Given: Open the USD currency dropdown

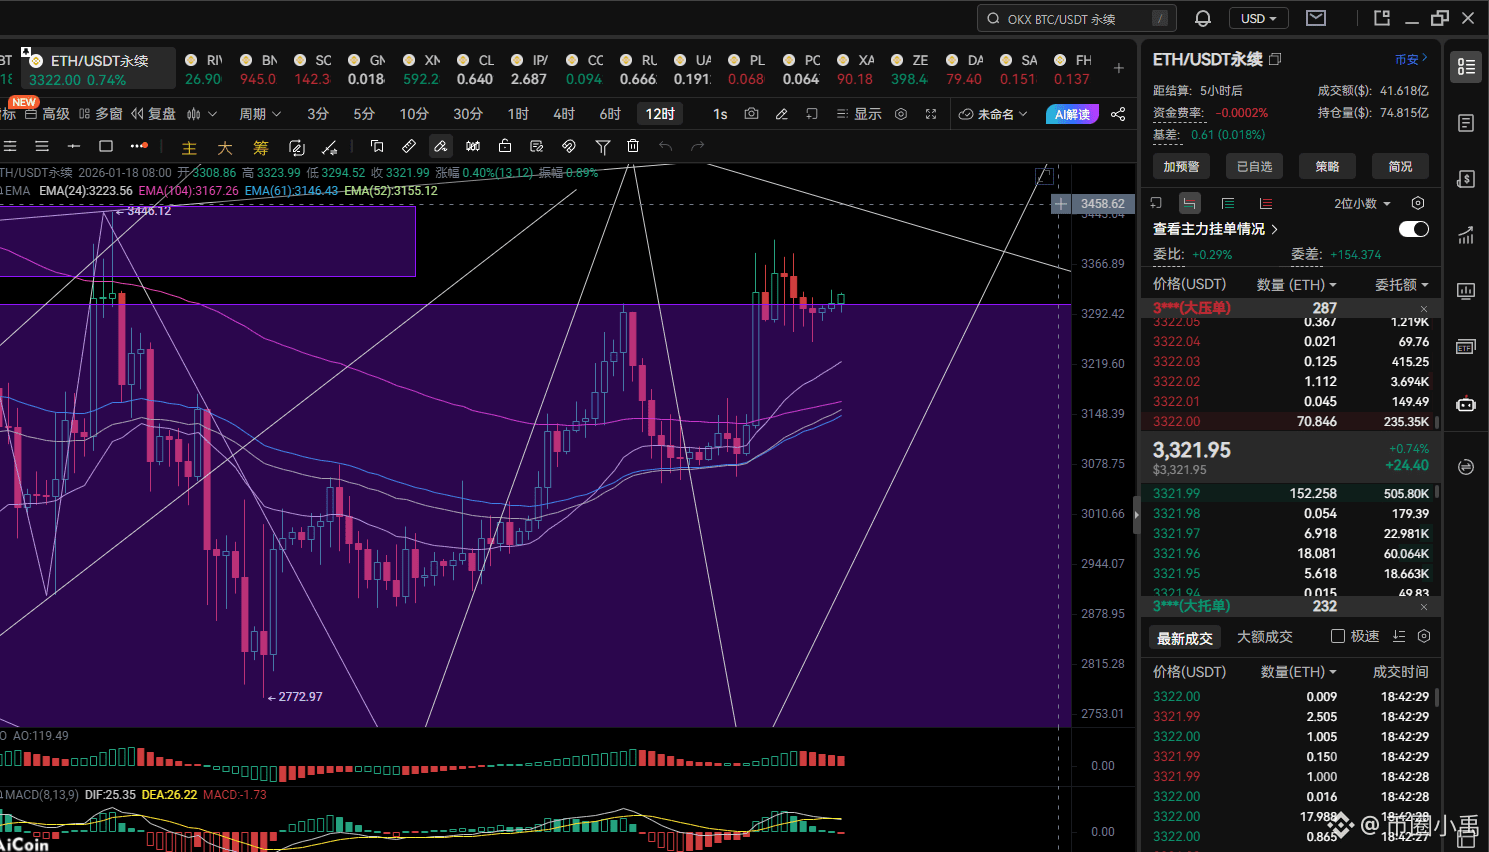Looking at the screenshot, I should click(x=1259, y=18).
